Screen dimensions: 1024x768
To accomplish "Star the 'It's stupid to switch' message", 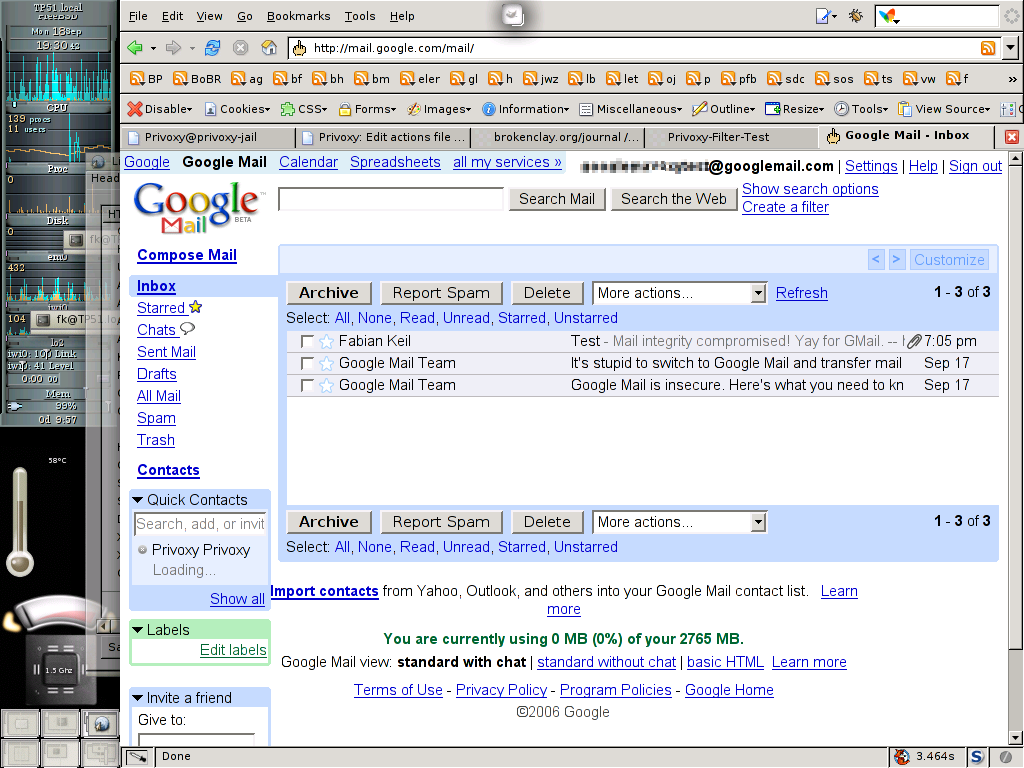I will pyautogui.click(x=327, y=364).
